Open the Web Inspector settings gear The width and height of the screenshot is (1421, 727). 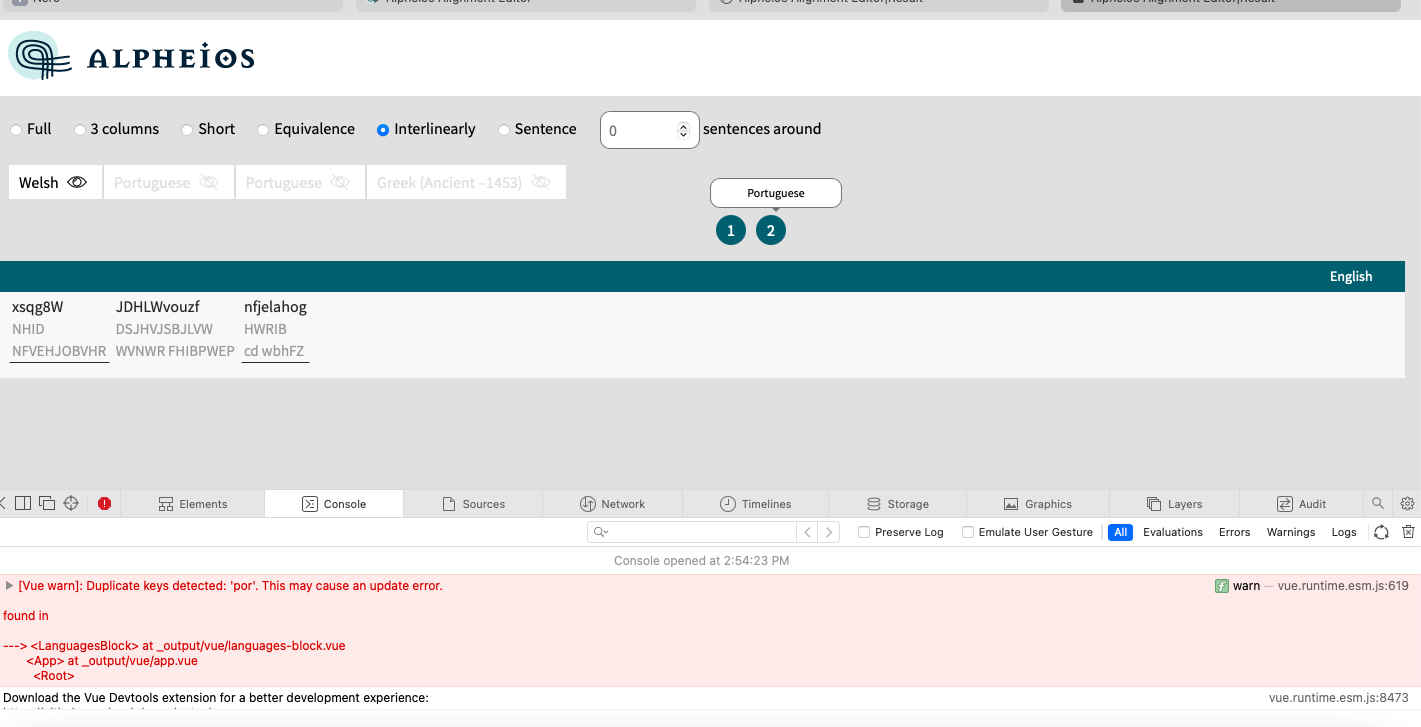coord(1407,503)
